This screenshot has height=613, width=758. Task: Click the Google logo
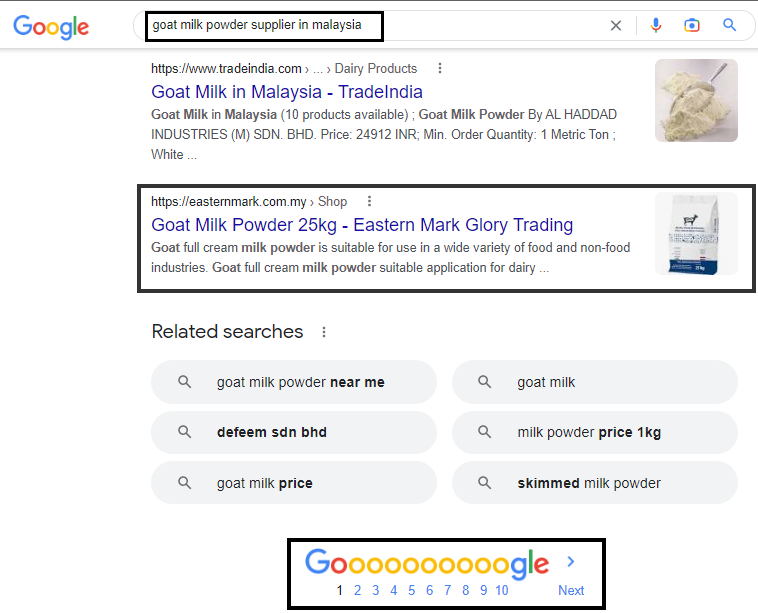point(51,27)
